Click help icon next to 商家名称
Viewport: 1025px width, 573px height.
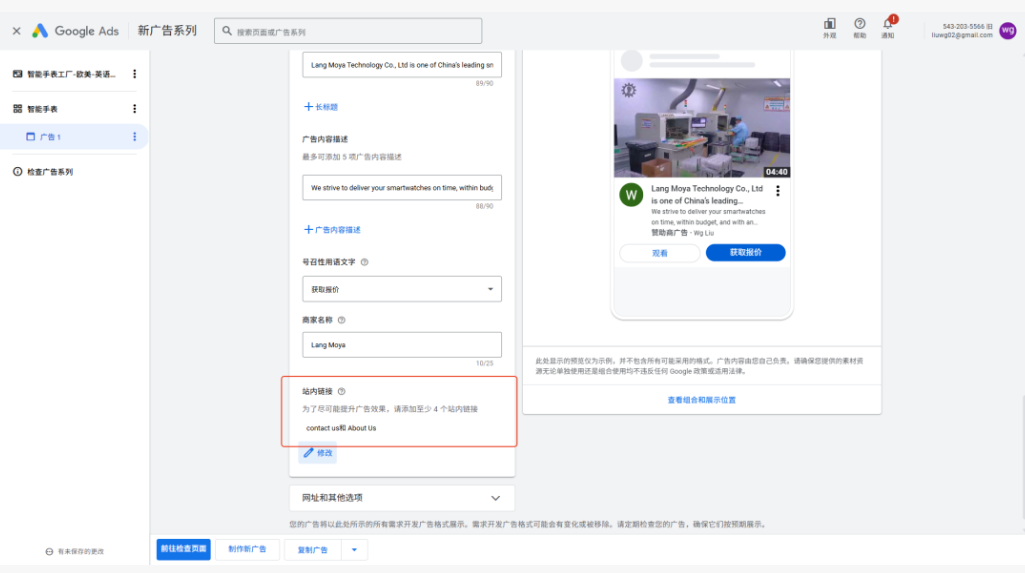pyautogui.click(x=341, y=320)
